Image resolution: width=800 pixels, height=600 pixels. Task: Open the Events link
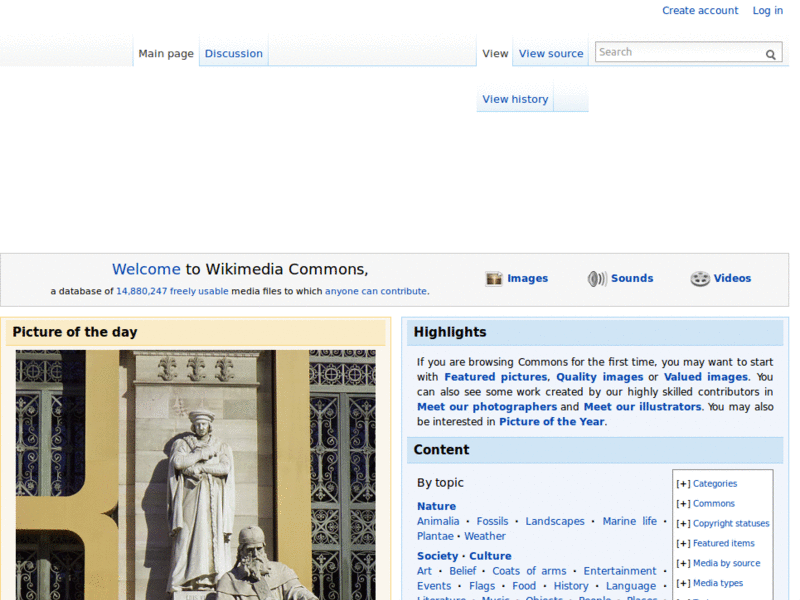(x=434, y=586)
